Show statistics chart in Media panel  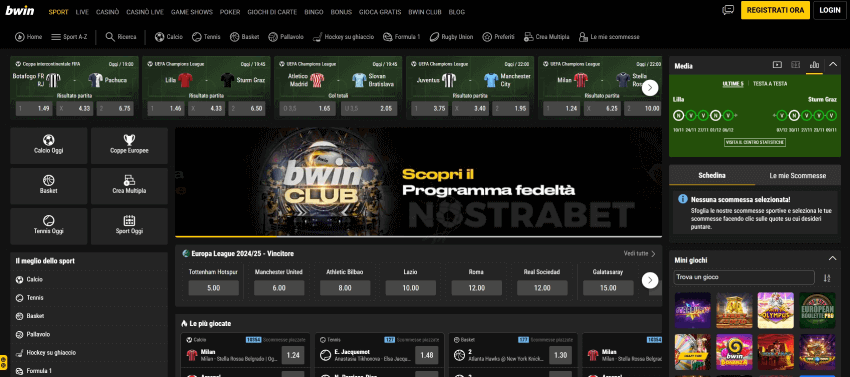tap(814, 65)
